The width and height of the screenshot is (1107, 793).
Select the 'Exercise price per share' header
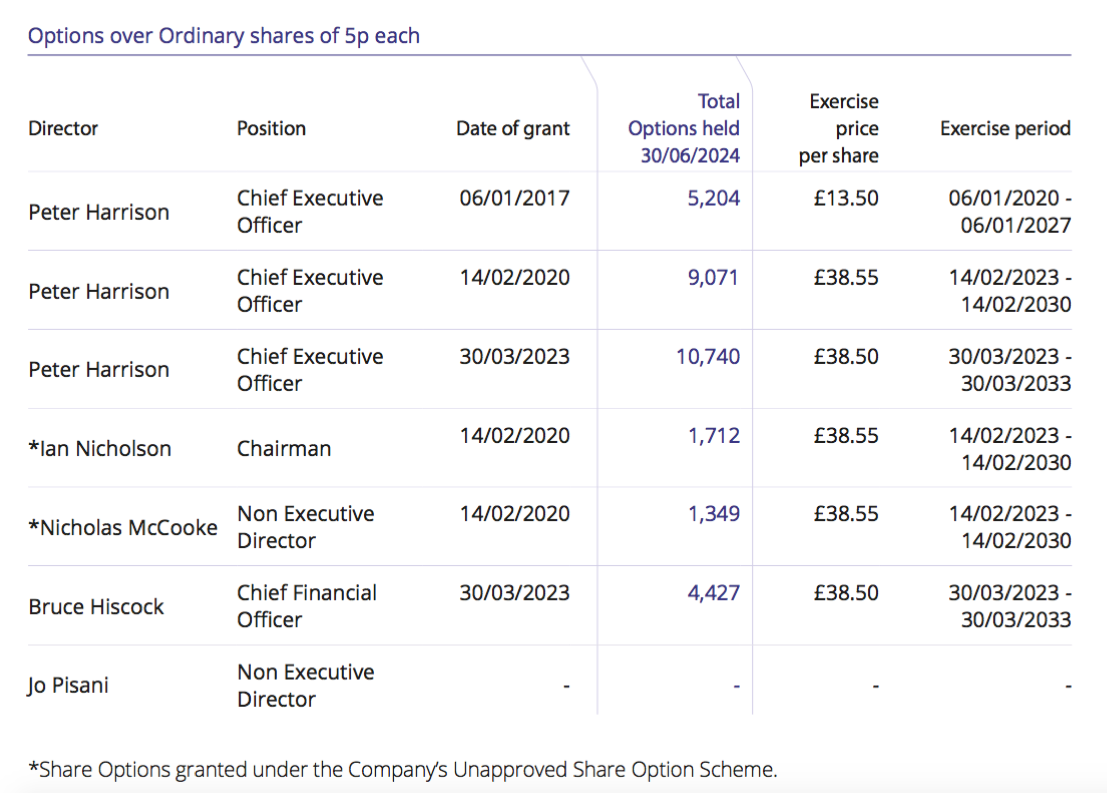tap(839, 128)
